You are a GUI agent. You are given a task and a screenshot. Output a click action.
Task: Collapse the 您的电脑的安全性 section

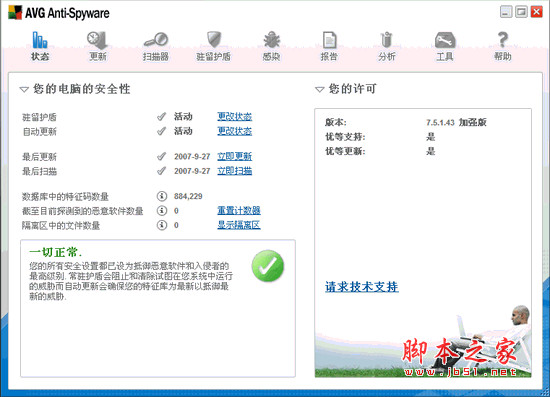point(24,89)
